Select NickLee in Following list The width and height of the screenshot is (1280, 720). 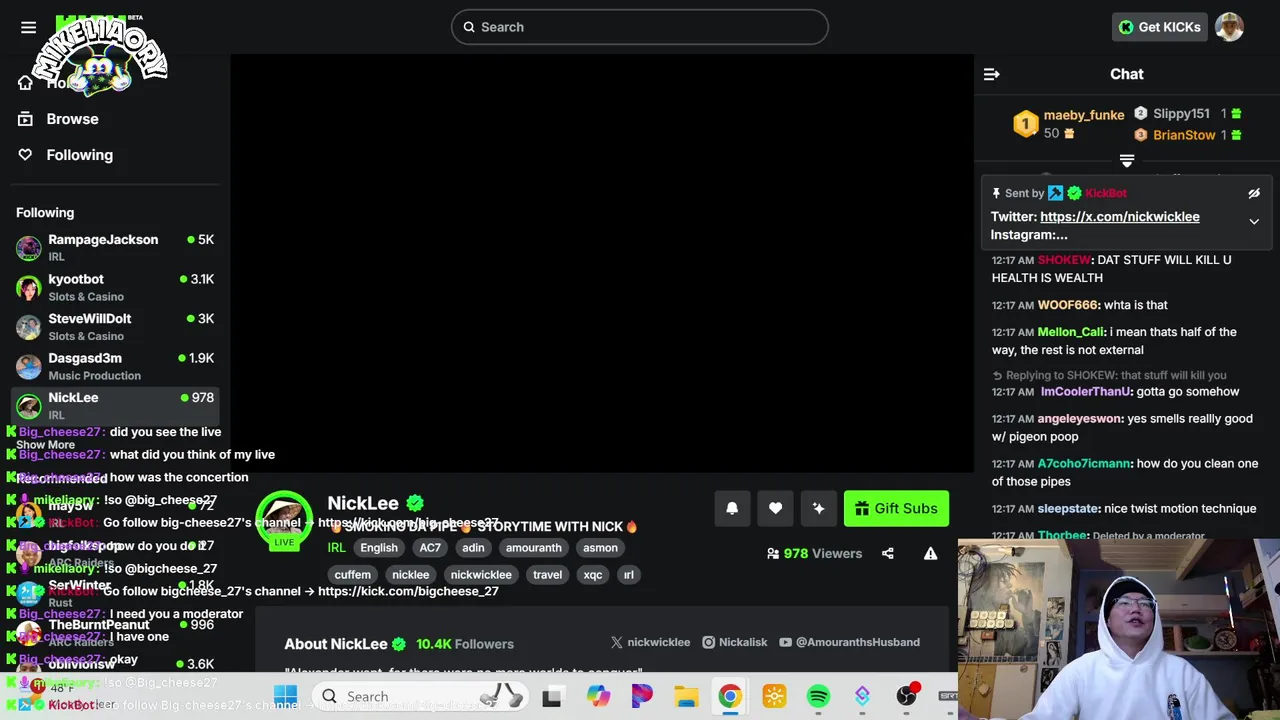[x=115, y=405]
